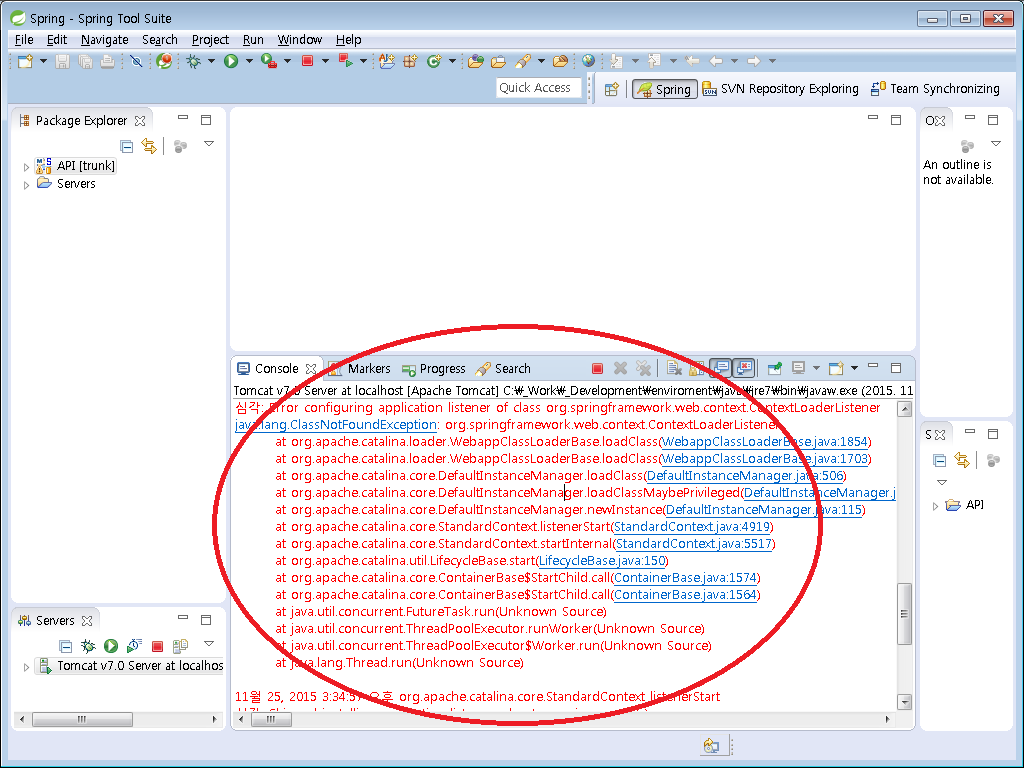Click the Save icon in the main toolbar

pyautogui.click(x=62, y=61)
